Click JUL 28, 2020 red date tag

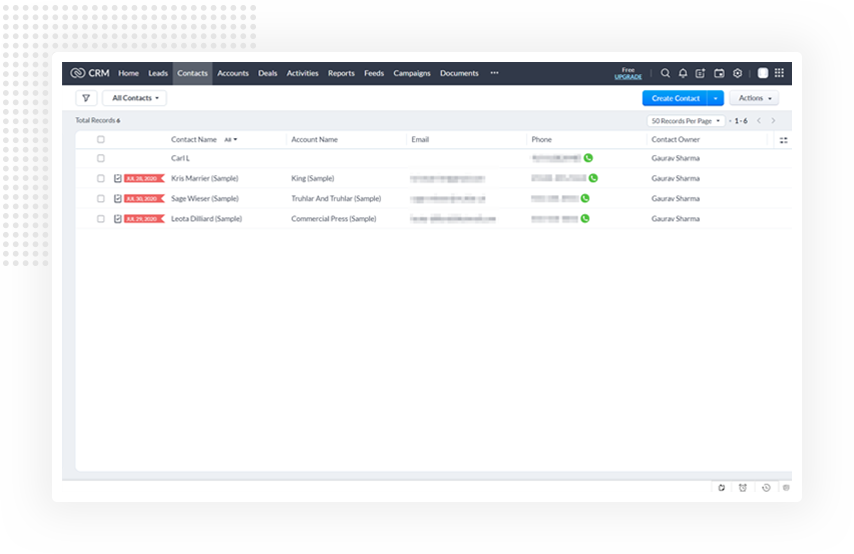(144, 178)
